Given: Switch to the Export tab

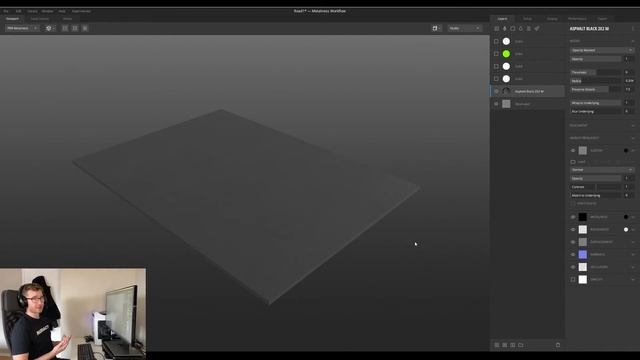Looking at the screenshot, I should [602, 19].
